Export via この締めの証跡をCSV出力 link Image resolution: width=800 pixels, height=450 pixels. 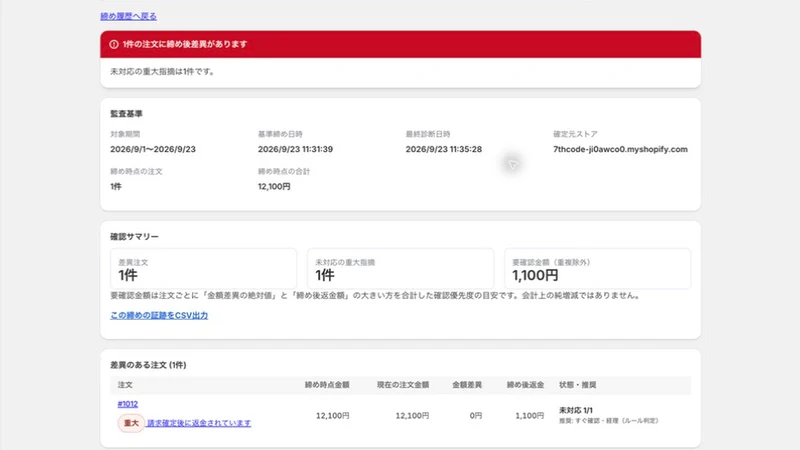(x=159, y=316)
